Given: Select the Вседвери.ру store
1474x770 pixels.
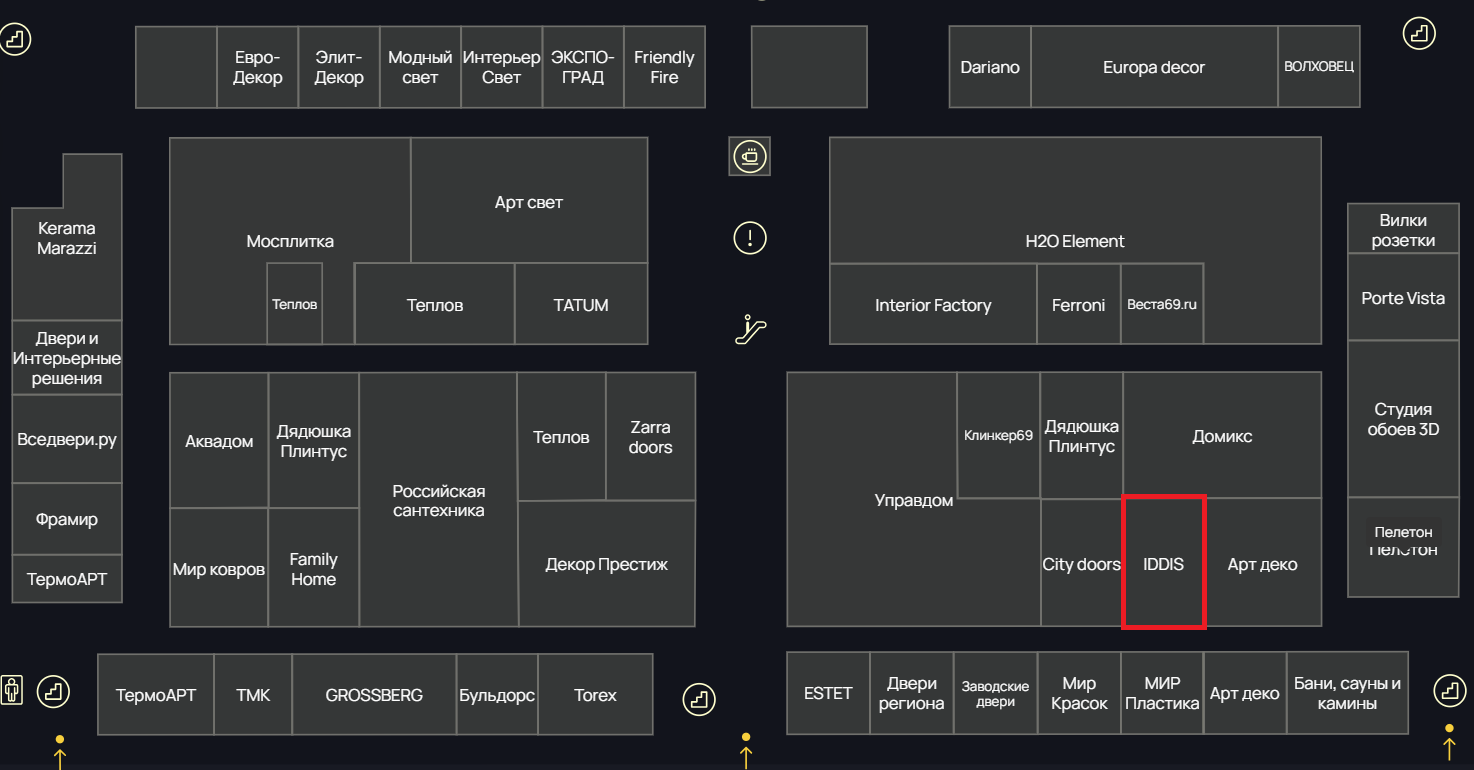Looking at the screenshot, I should (67, 439).
